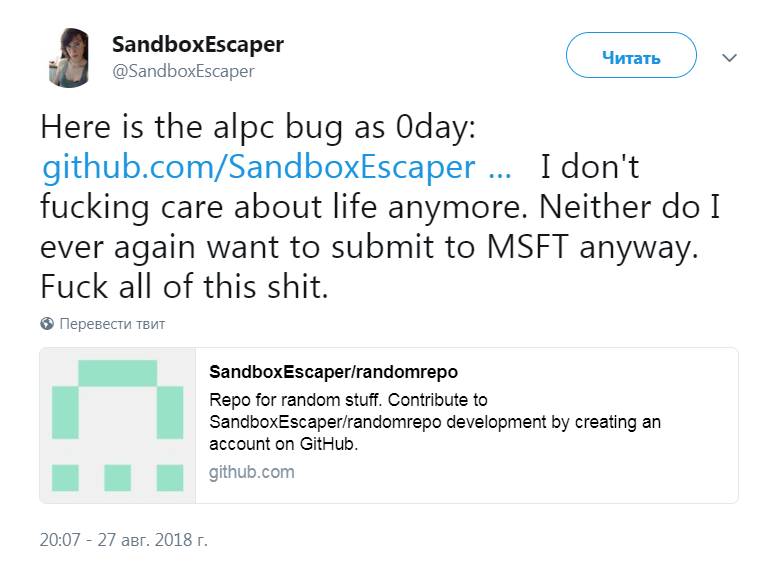Screen dimensions: 770x561
Task: Open the SandboxEscaper/randomrepo card title
Action: [333, 372]
